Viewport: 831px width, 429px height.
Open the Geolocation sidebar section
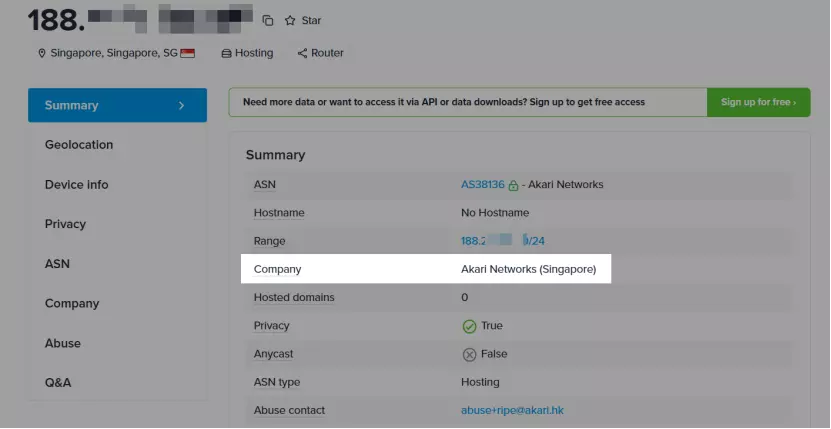pos(79,145)
